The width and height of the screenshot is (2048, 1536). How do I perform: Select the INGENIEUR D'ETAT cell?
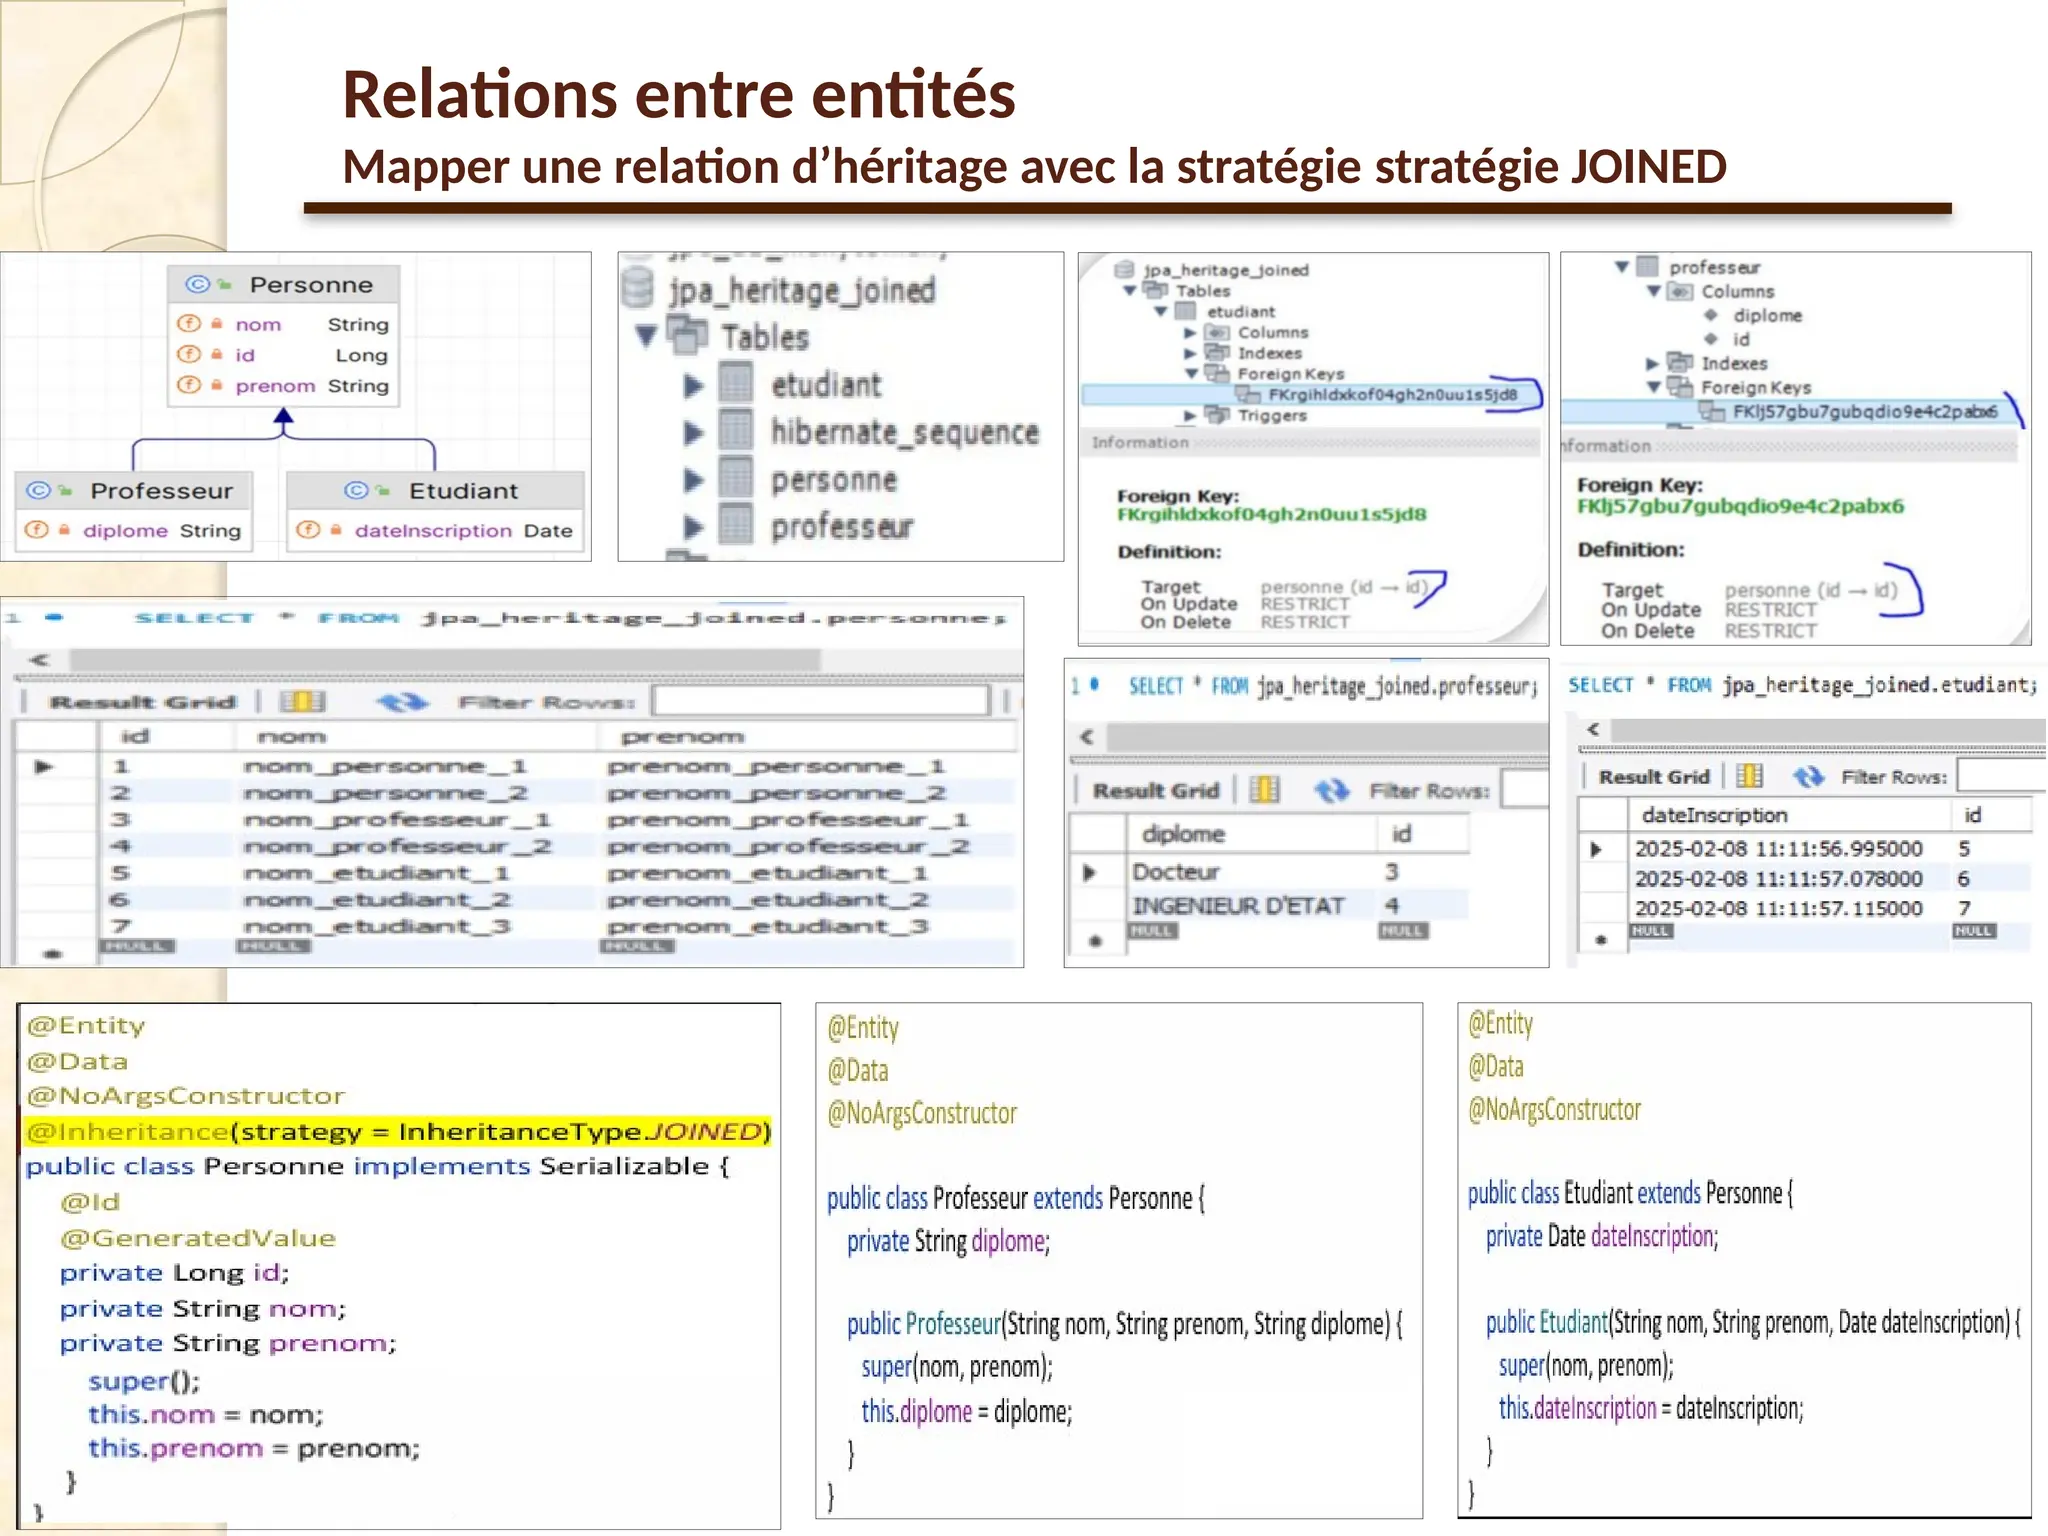[x=1238, y=906]
